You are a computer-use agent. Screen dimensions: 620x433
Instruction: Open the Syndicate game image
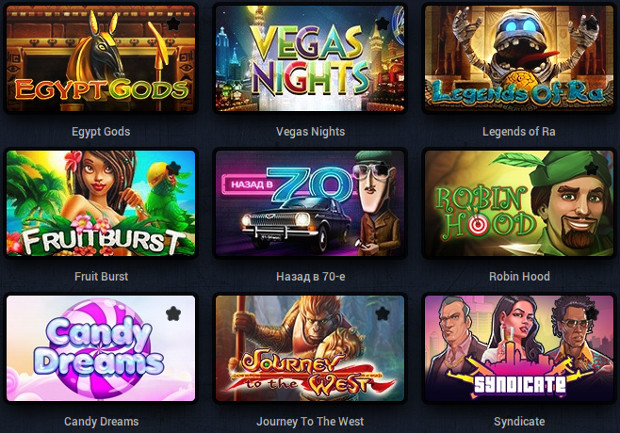click(519, 348)
